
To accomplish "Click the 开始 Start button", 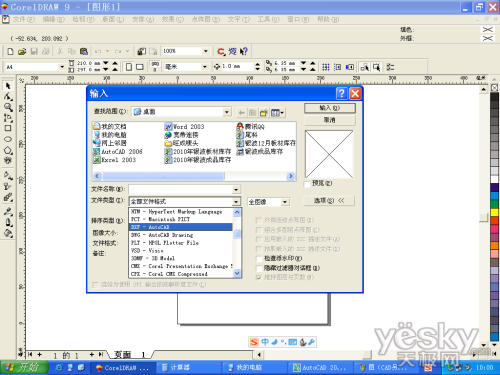I will point(24,368).
